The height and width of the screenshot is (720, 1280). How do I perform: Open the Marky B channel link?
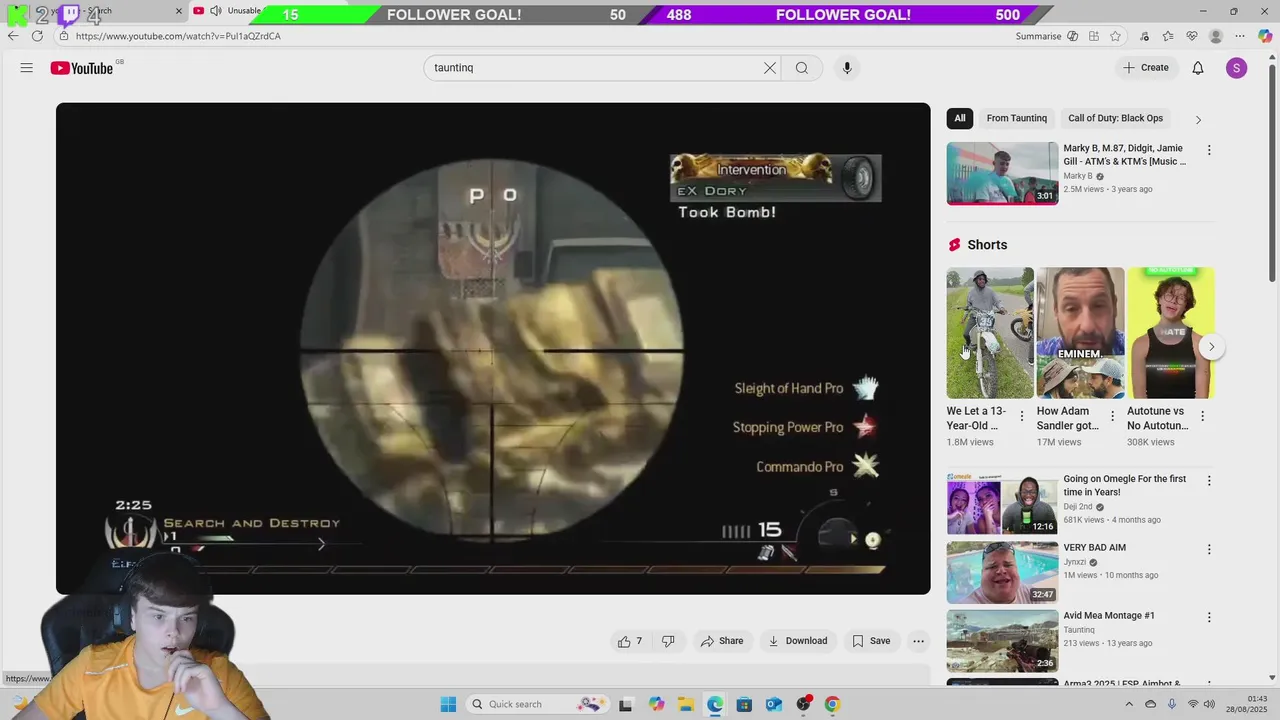coord(1078,176)
